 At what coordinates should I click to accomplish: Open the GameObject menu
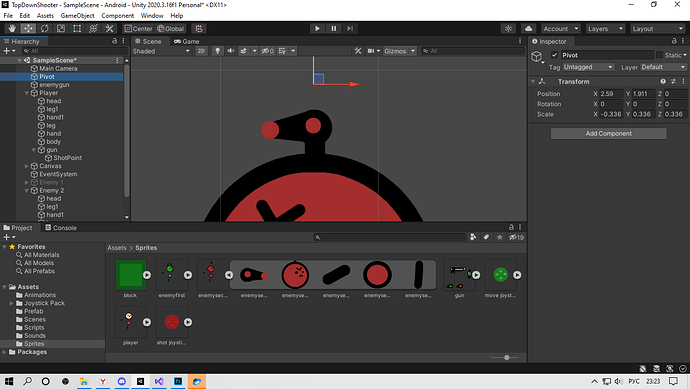(77, 15)
